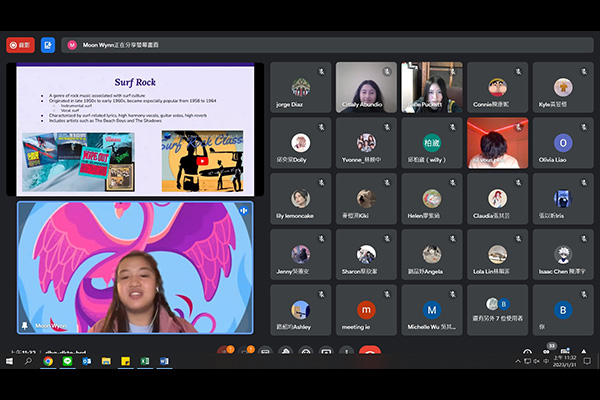600x400 pixels.
Task: Click the pin icon next to Moon Wynn's name
Action: [25, 326]
